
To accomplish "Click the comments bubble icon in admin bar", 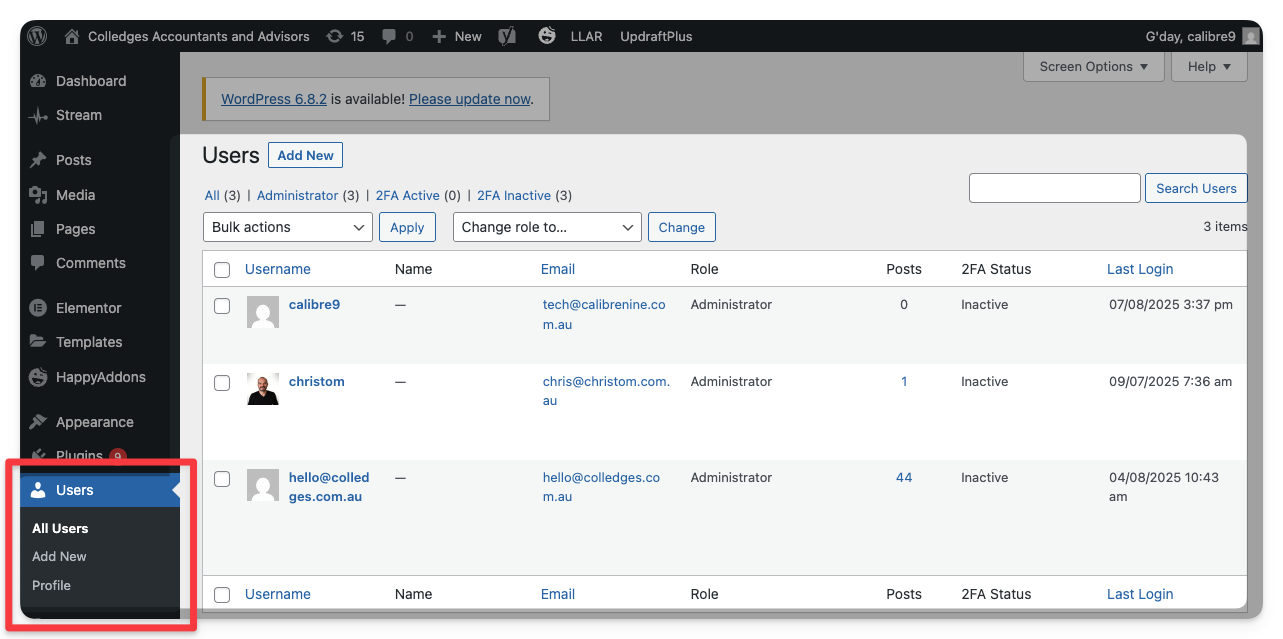I will (x=387, y=36).
